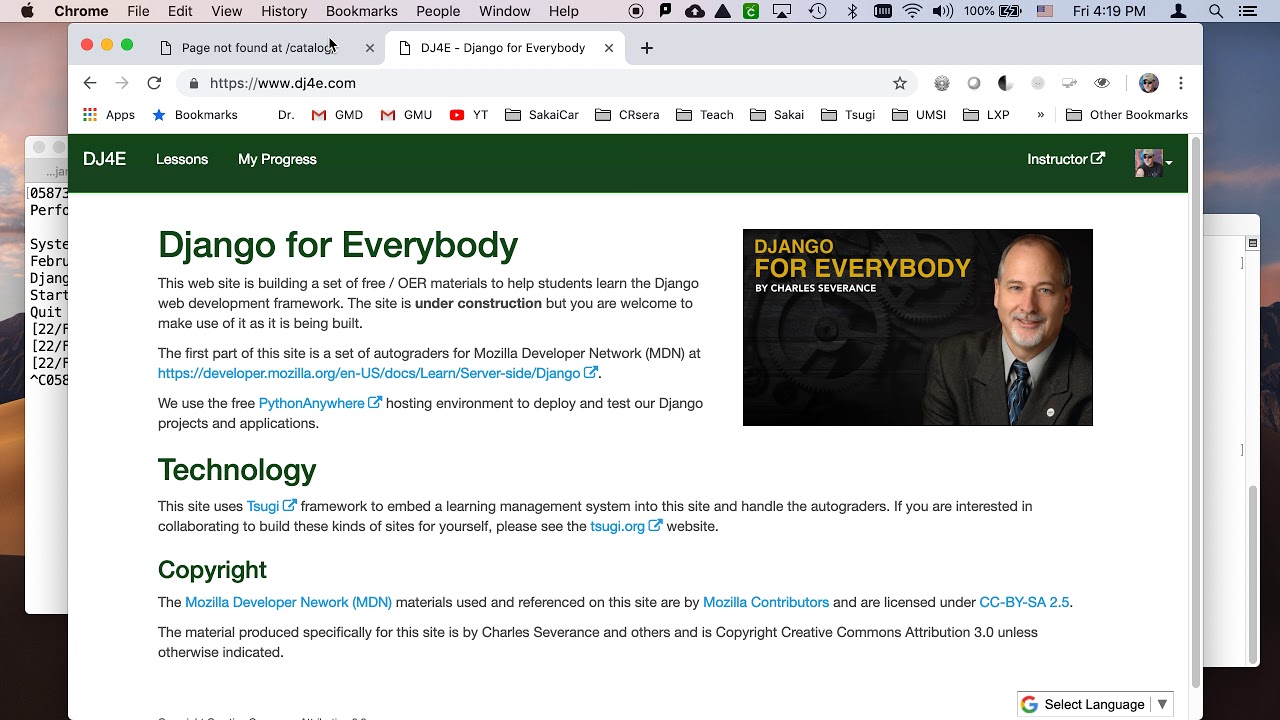Screen dimensions: 1280x720
Task: Open the Apps grid shortcut in bookmarks bar
Action: coord(109,115)
